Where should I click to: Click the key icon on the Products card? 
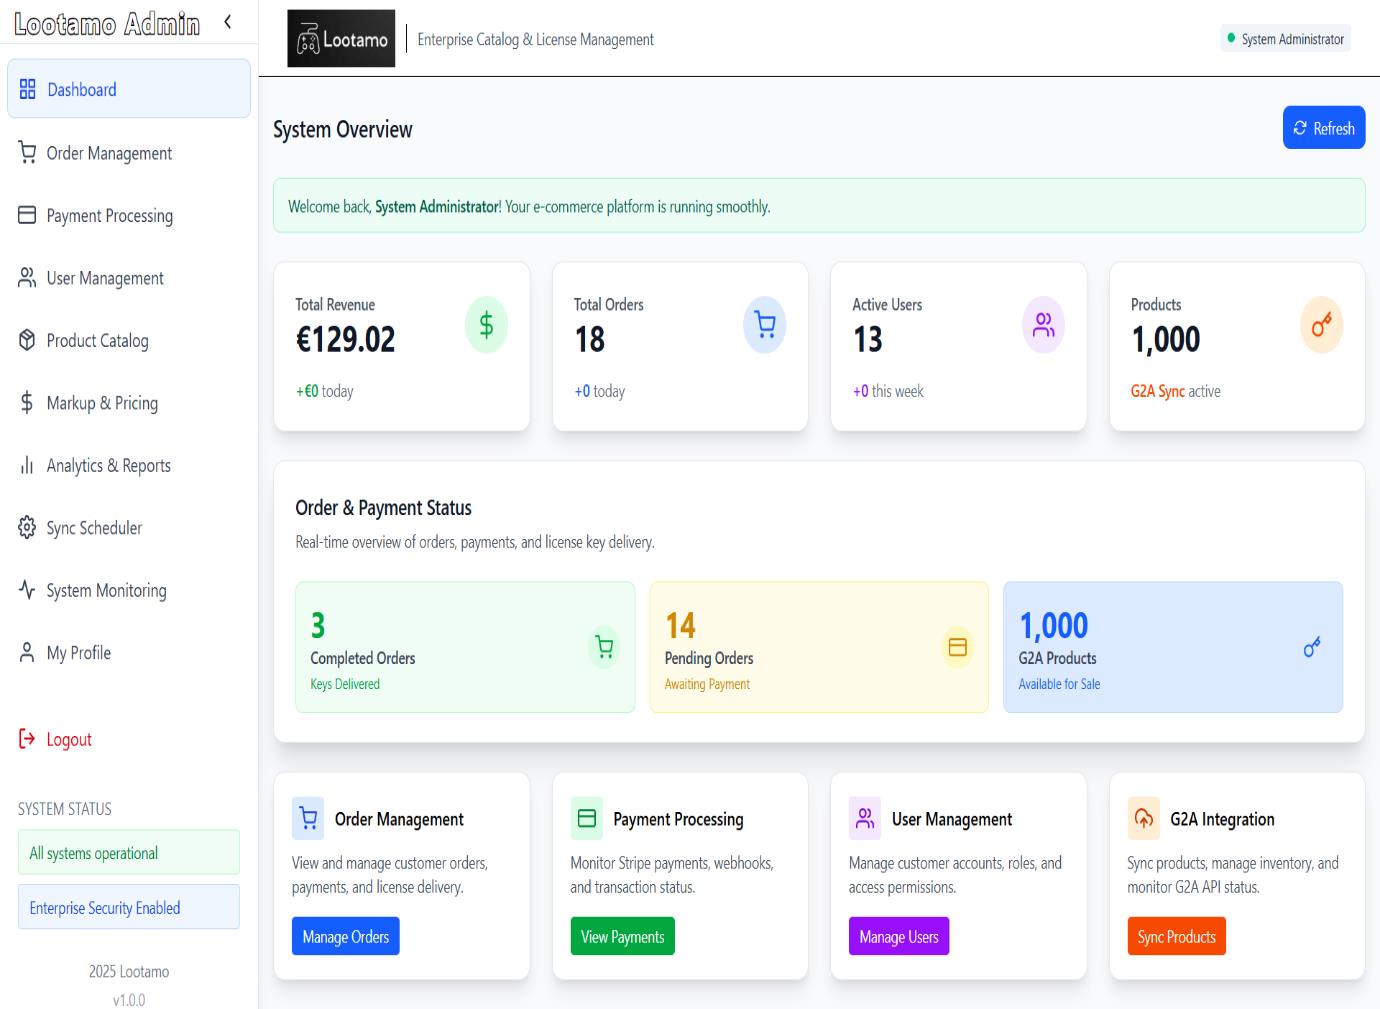click(1320, 323)
